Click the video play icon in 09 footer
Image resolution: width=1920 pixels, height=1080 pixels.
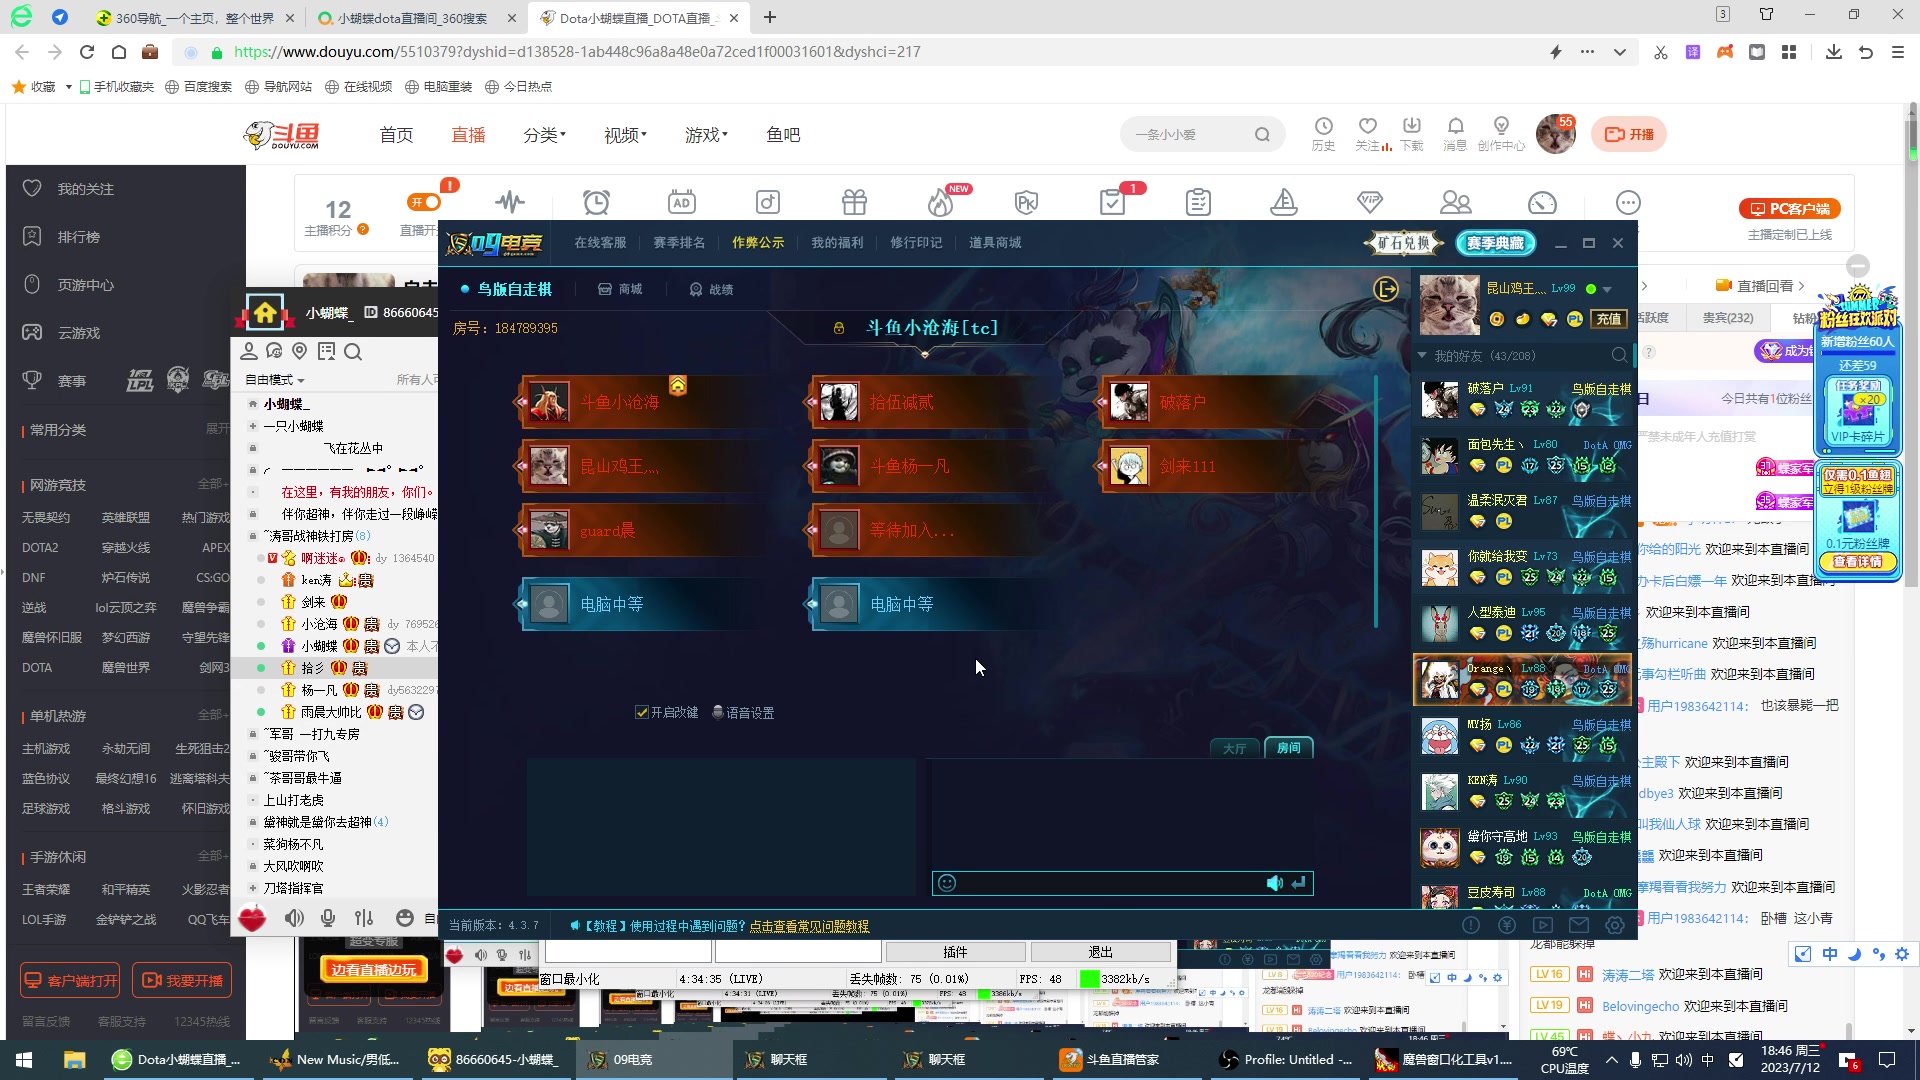pos(1542,925)
